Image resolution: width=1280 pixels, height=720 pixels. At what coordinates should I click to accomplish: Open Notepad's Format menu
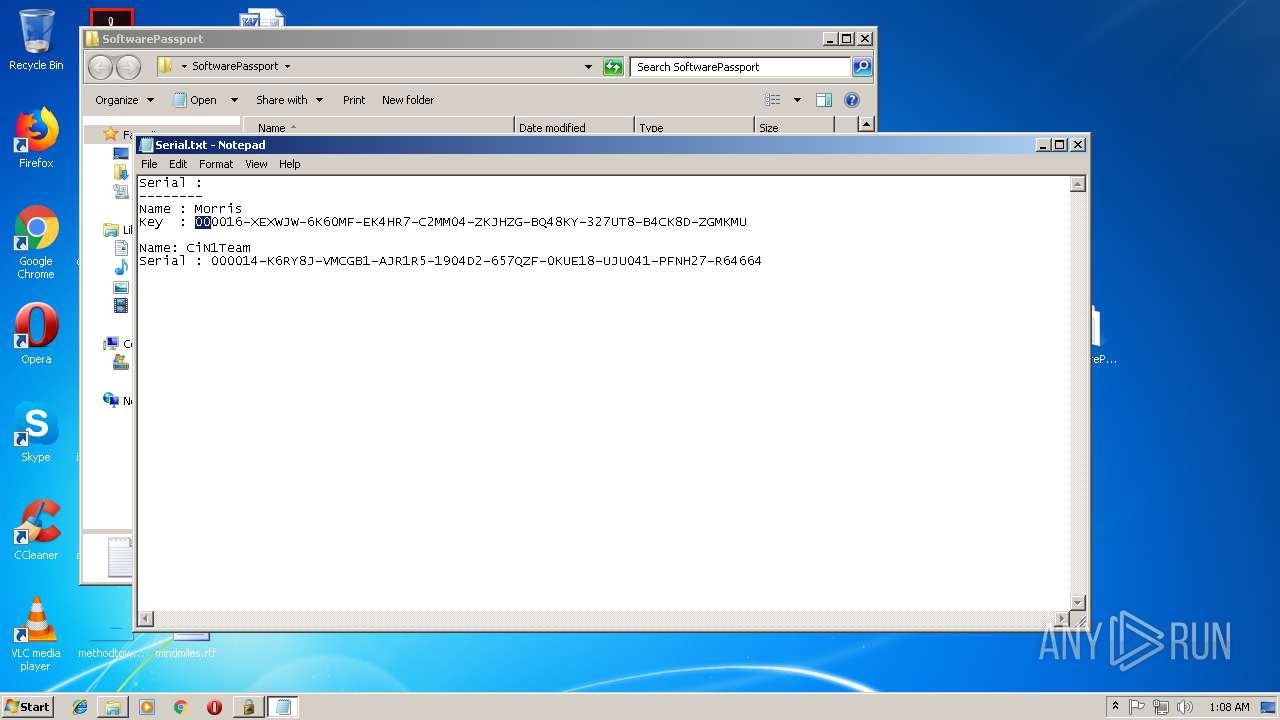(216, 164)
